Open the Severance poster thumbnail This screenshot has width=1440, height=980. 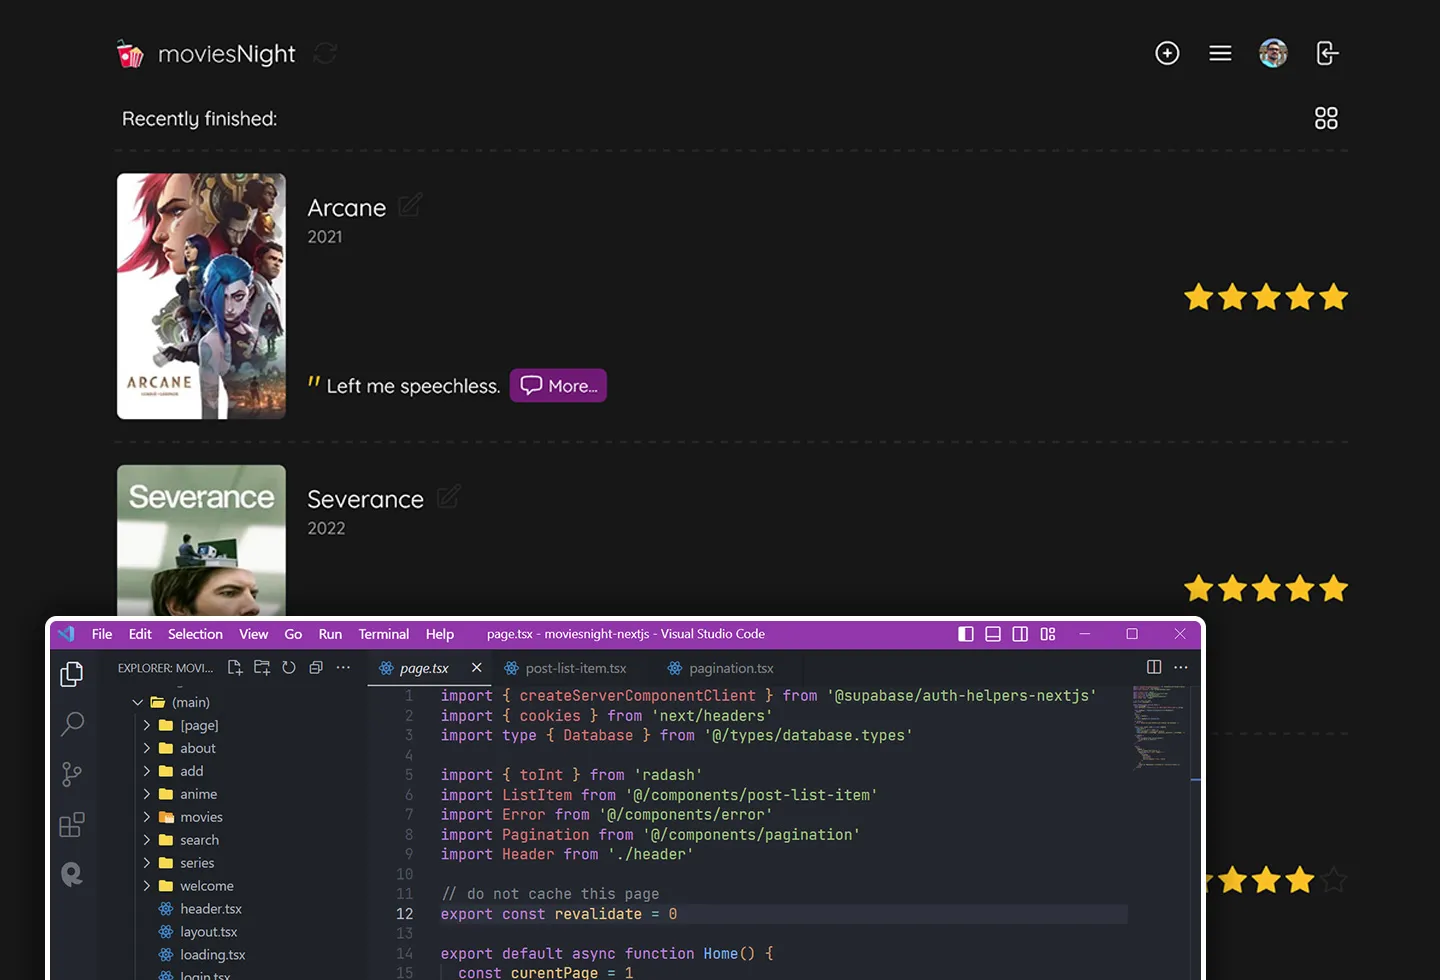tap(201, 540)
